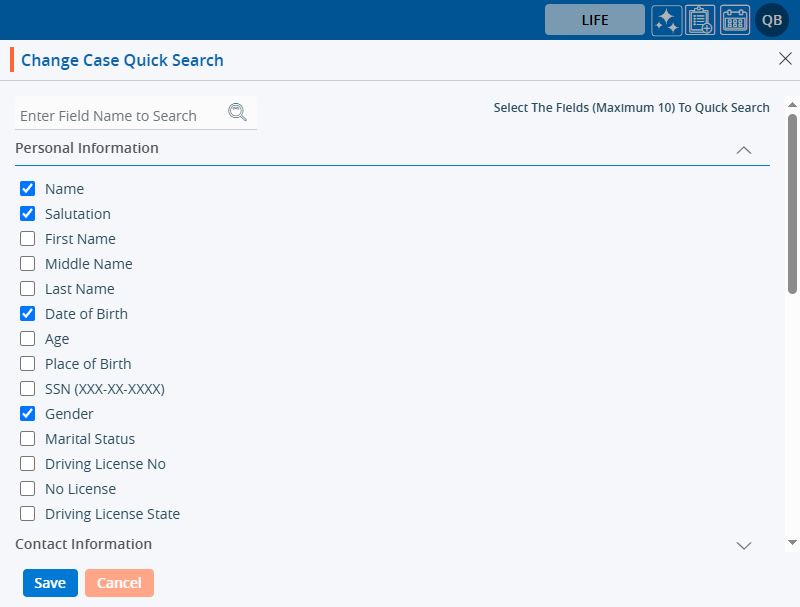Close the Change Case Quick Search panel
This screenshot has height=607, width=800.
point(785,59)
